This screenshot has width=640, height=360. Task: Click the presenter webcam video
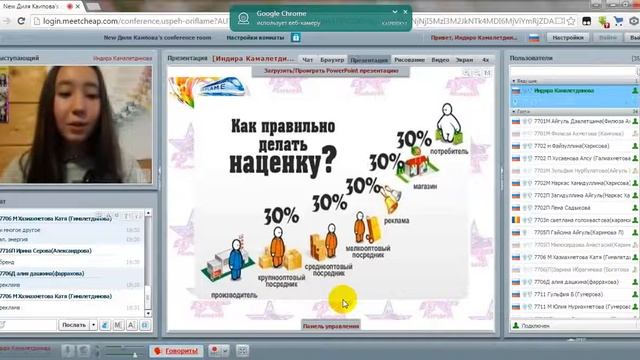[76, 124]
